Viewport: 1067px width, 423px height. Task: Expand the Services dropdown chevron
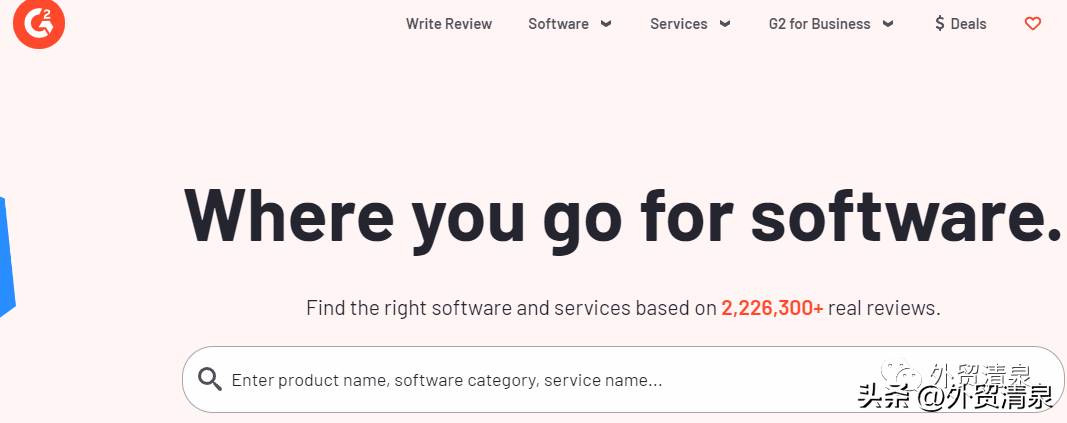pyautogui.click(x=725, y=24)
